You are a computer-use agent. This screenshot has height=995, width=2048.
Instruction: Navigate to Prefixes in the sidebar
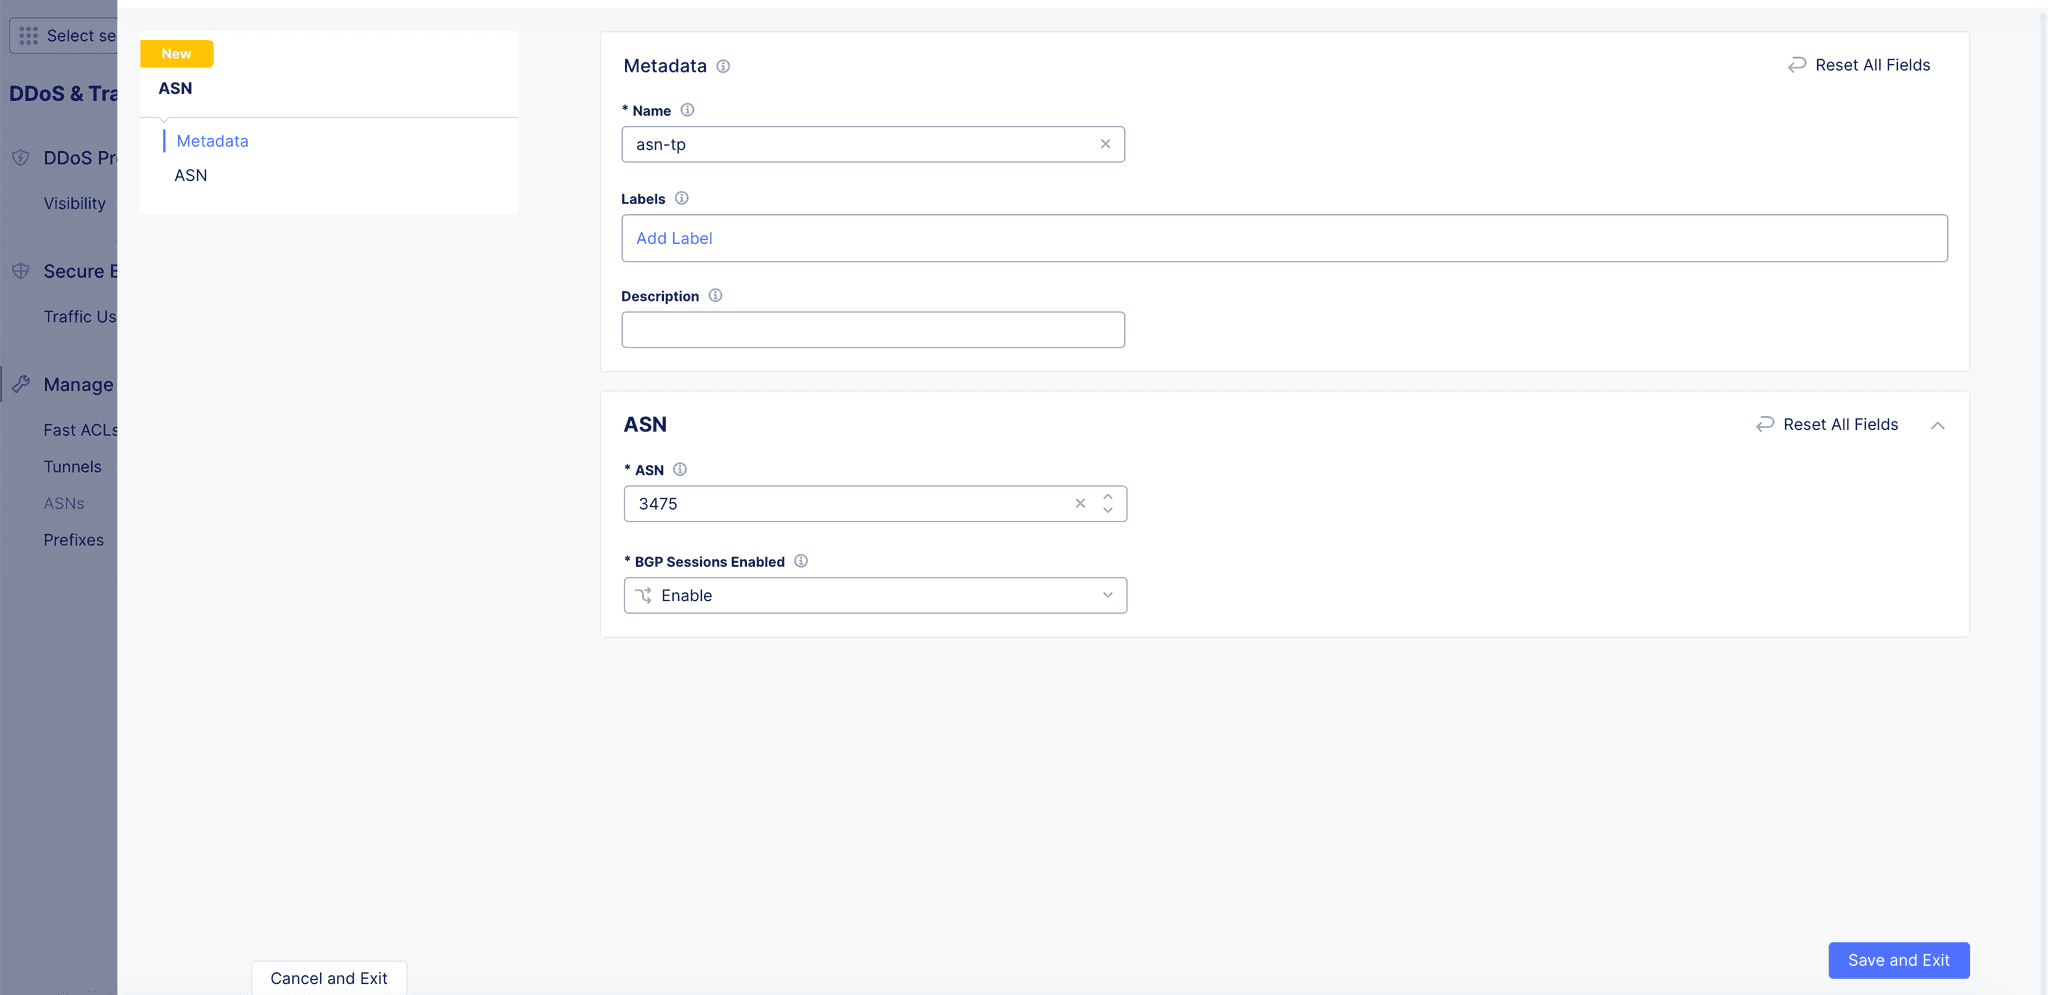coord(73,539)
